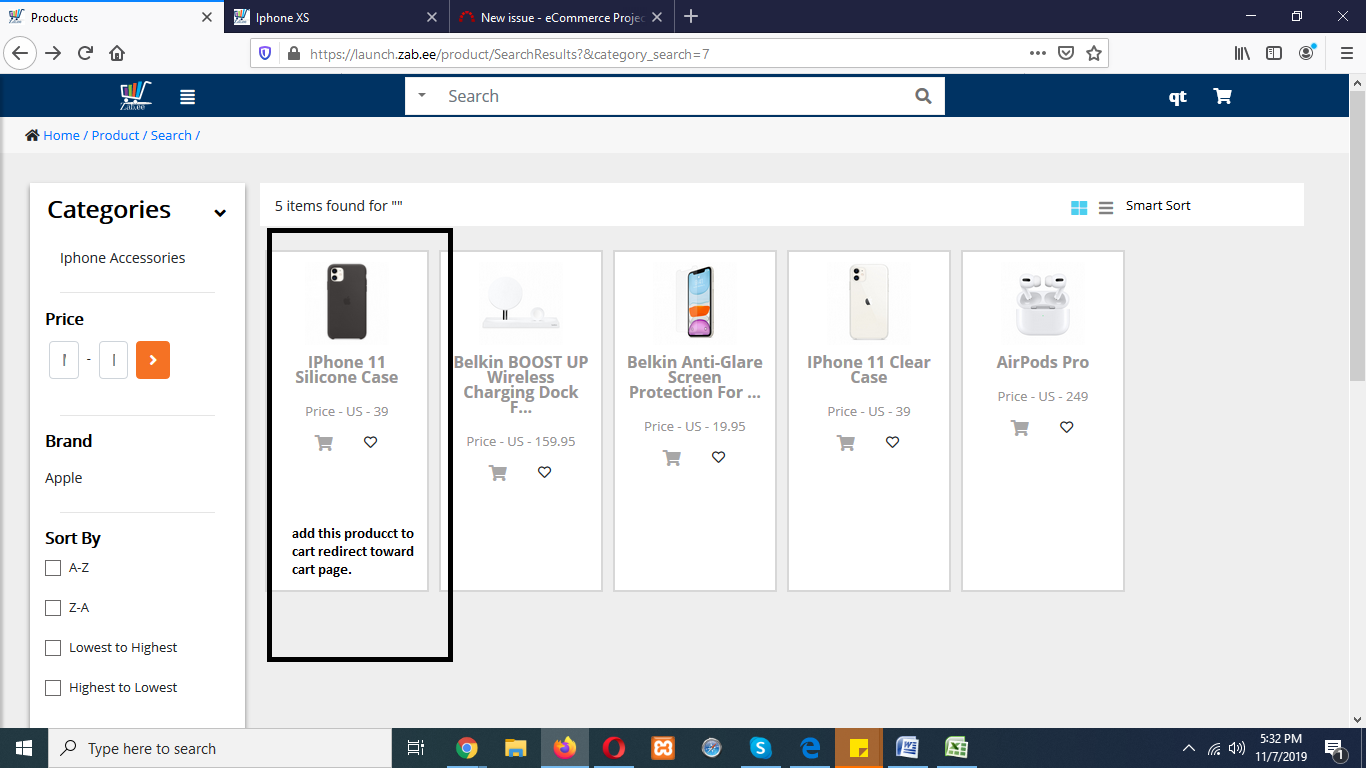Open the qt user menu

point(1178,97)
